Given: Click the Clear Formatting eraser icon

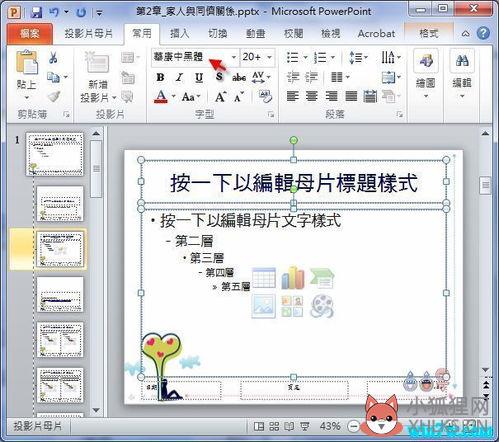Looking at the screenshot, I should pos(266,97).
